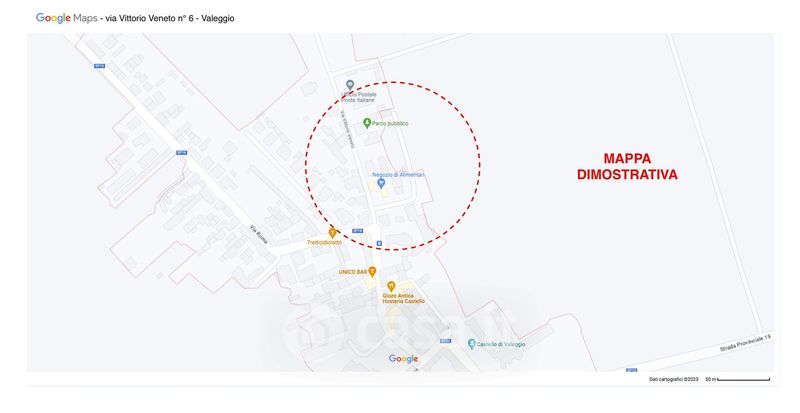The image size is (800, 413).
Task: Select the Castello di Valeggio label text
Action: coord(501,345)
